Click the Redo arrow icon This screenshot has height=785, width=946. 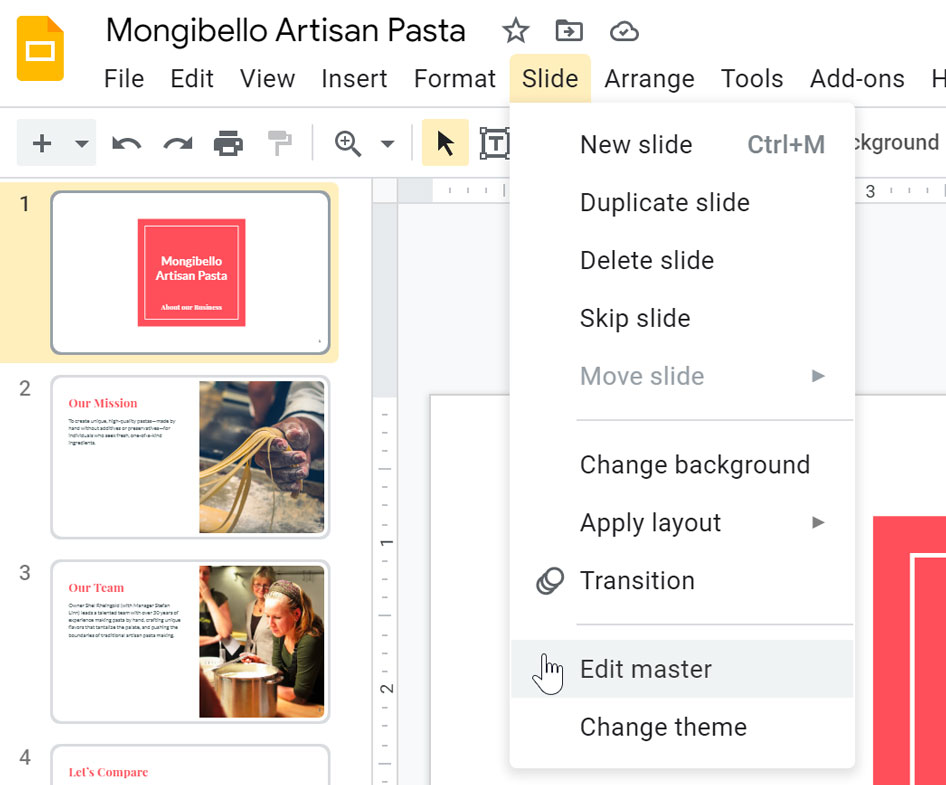pos(178,143)
